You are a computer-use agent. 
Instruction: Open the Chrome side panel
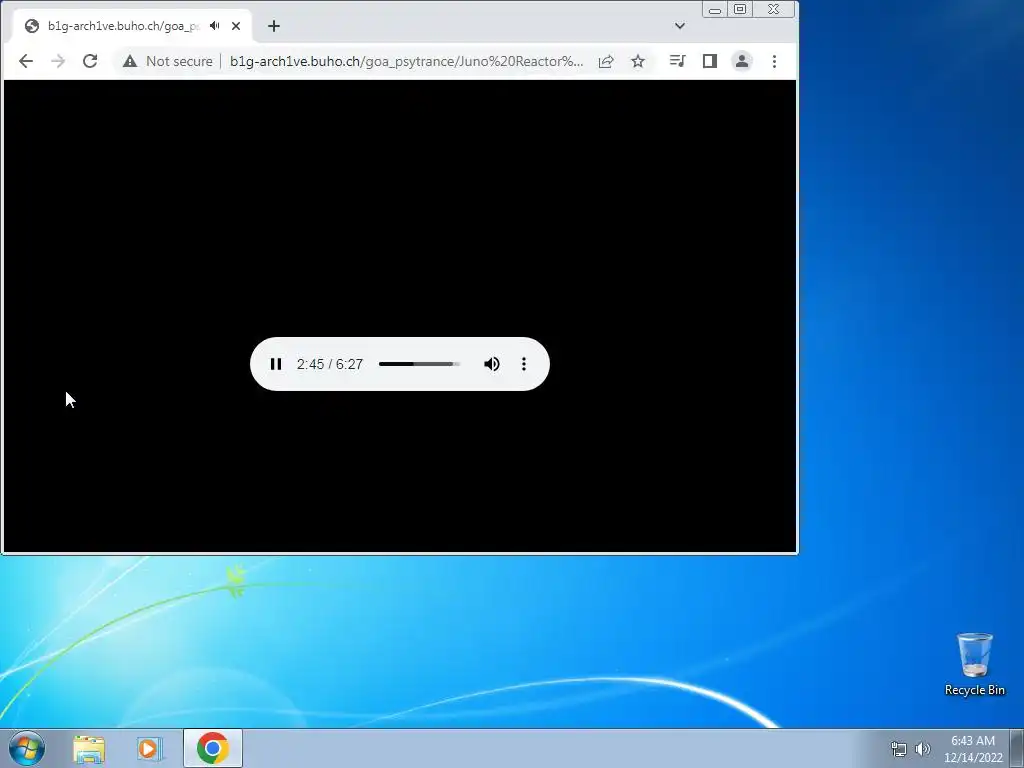(710, 61)
